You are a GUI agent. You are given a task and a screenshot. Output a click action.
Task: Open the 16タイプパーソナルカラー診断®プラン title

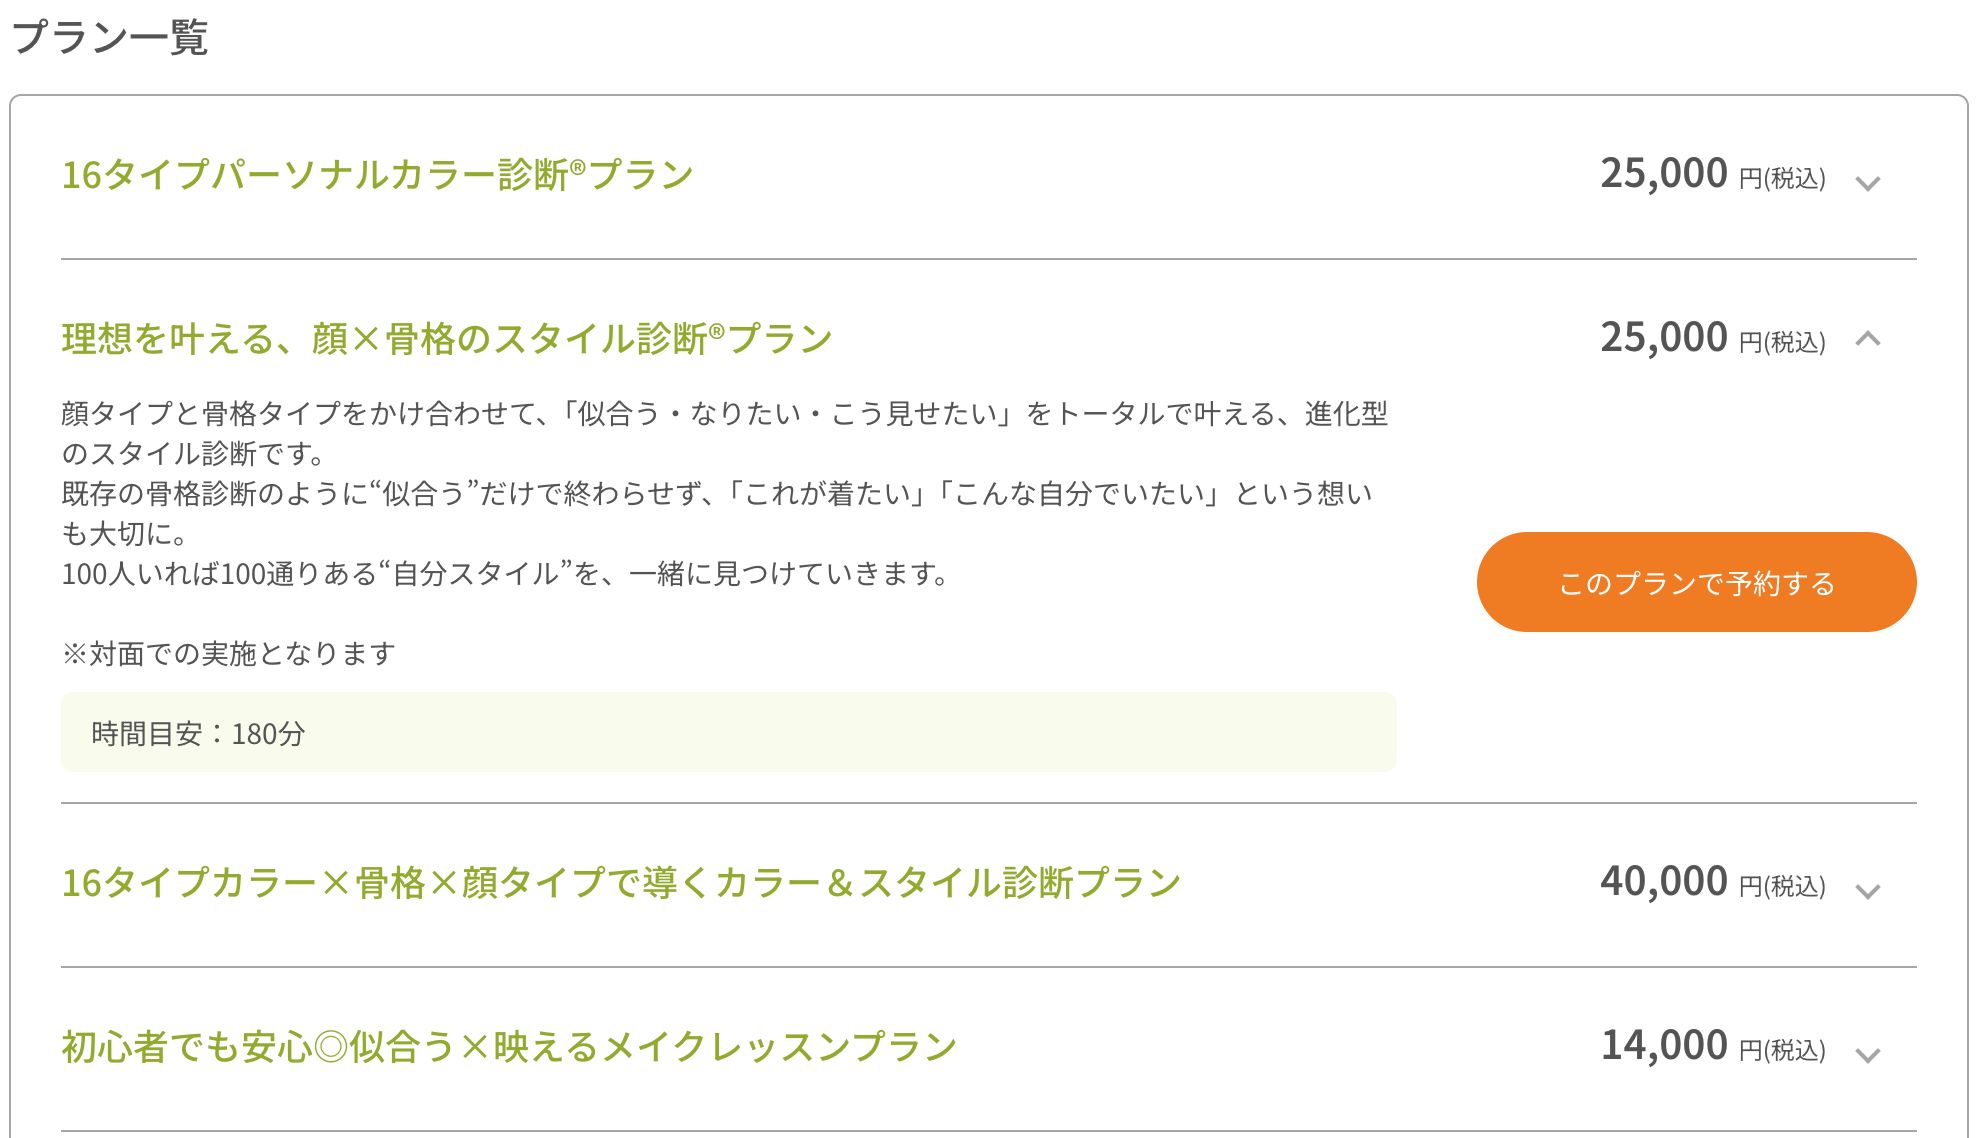point(377,175)
